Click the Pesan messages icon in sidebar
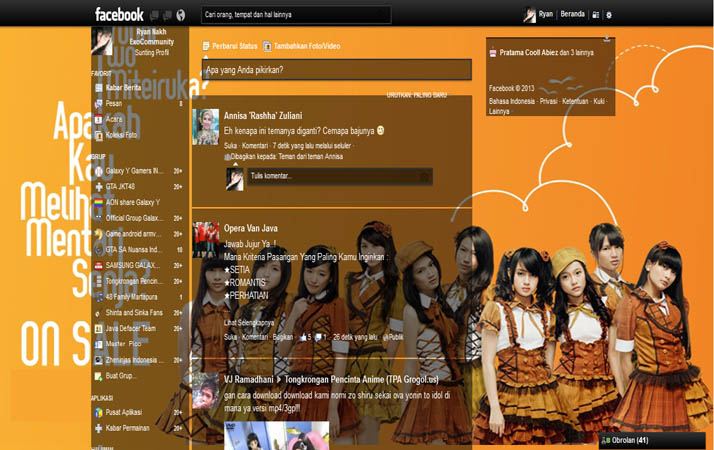714x450 pixels. coord(98,104)
